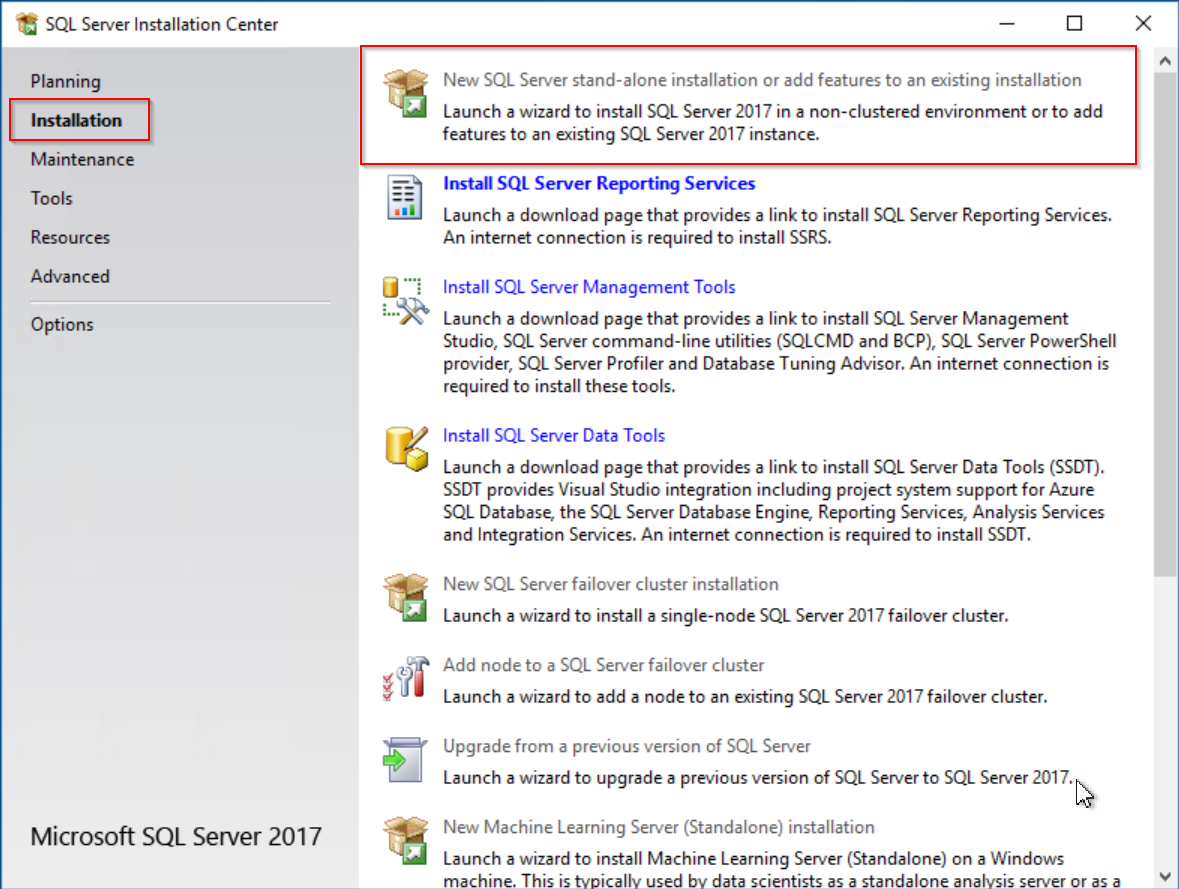Launch Install SQL Server Data Tools link
Image resolution: width=1179 pixels, height=889 pixels.
click(x=554, y=435)
